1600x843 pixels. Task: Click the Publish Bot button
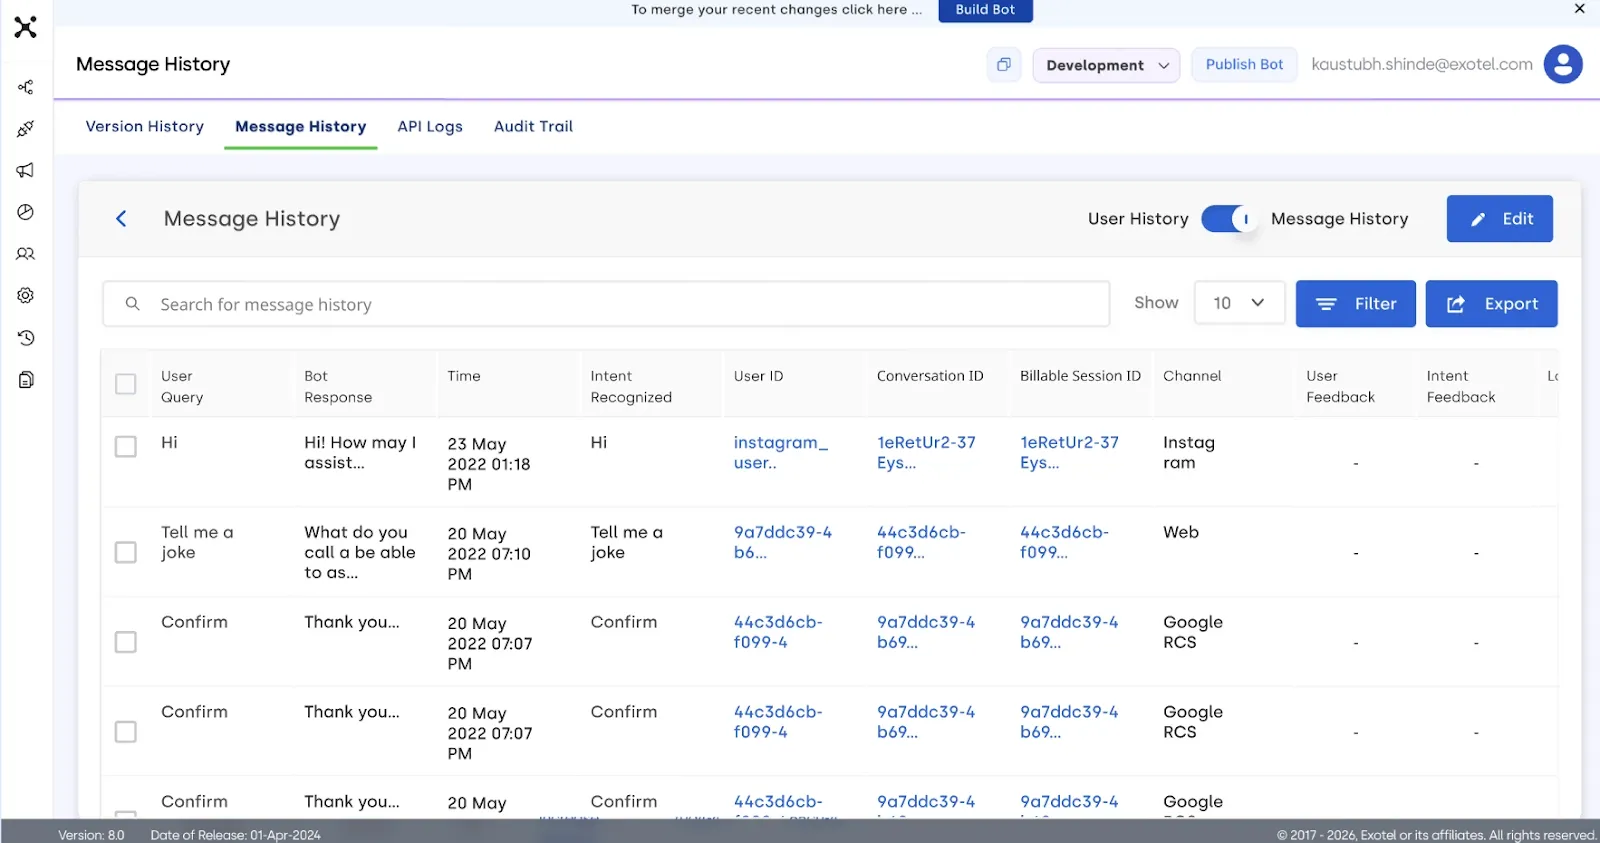1244,65
